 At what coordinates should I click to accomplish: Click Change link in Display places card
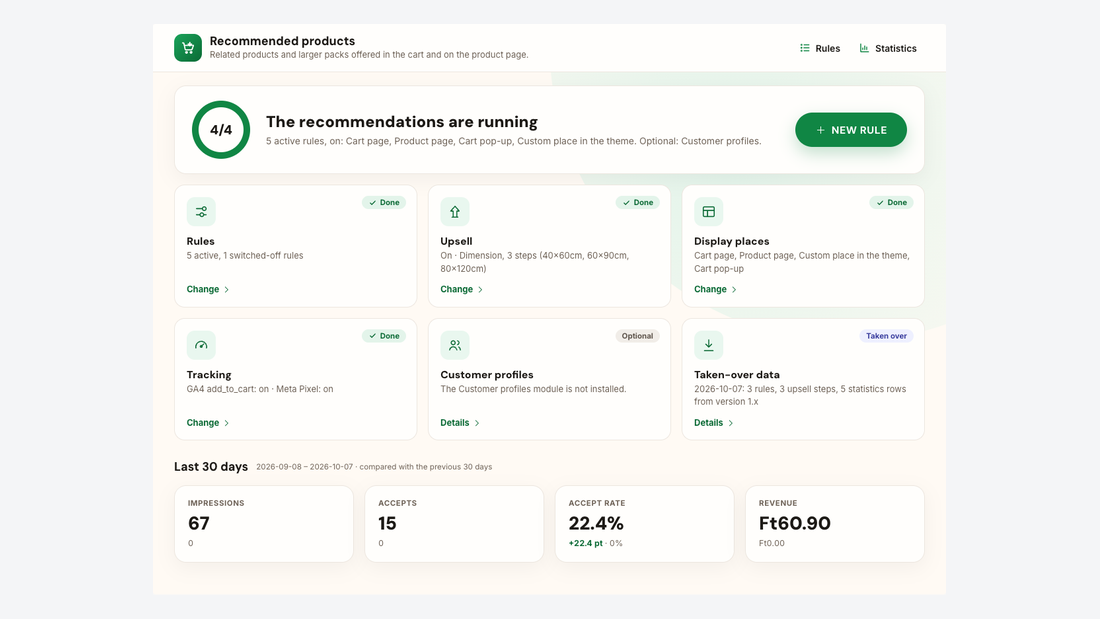716,289
